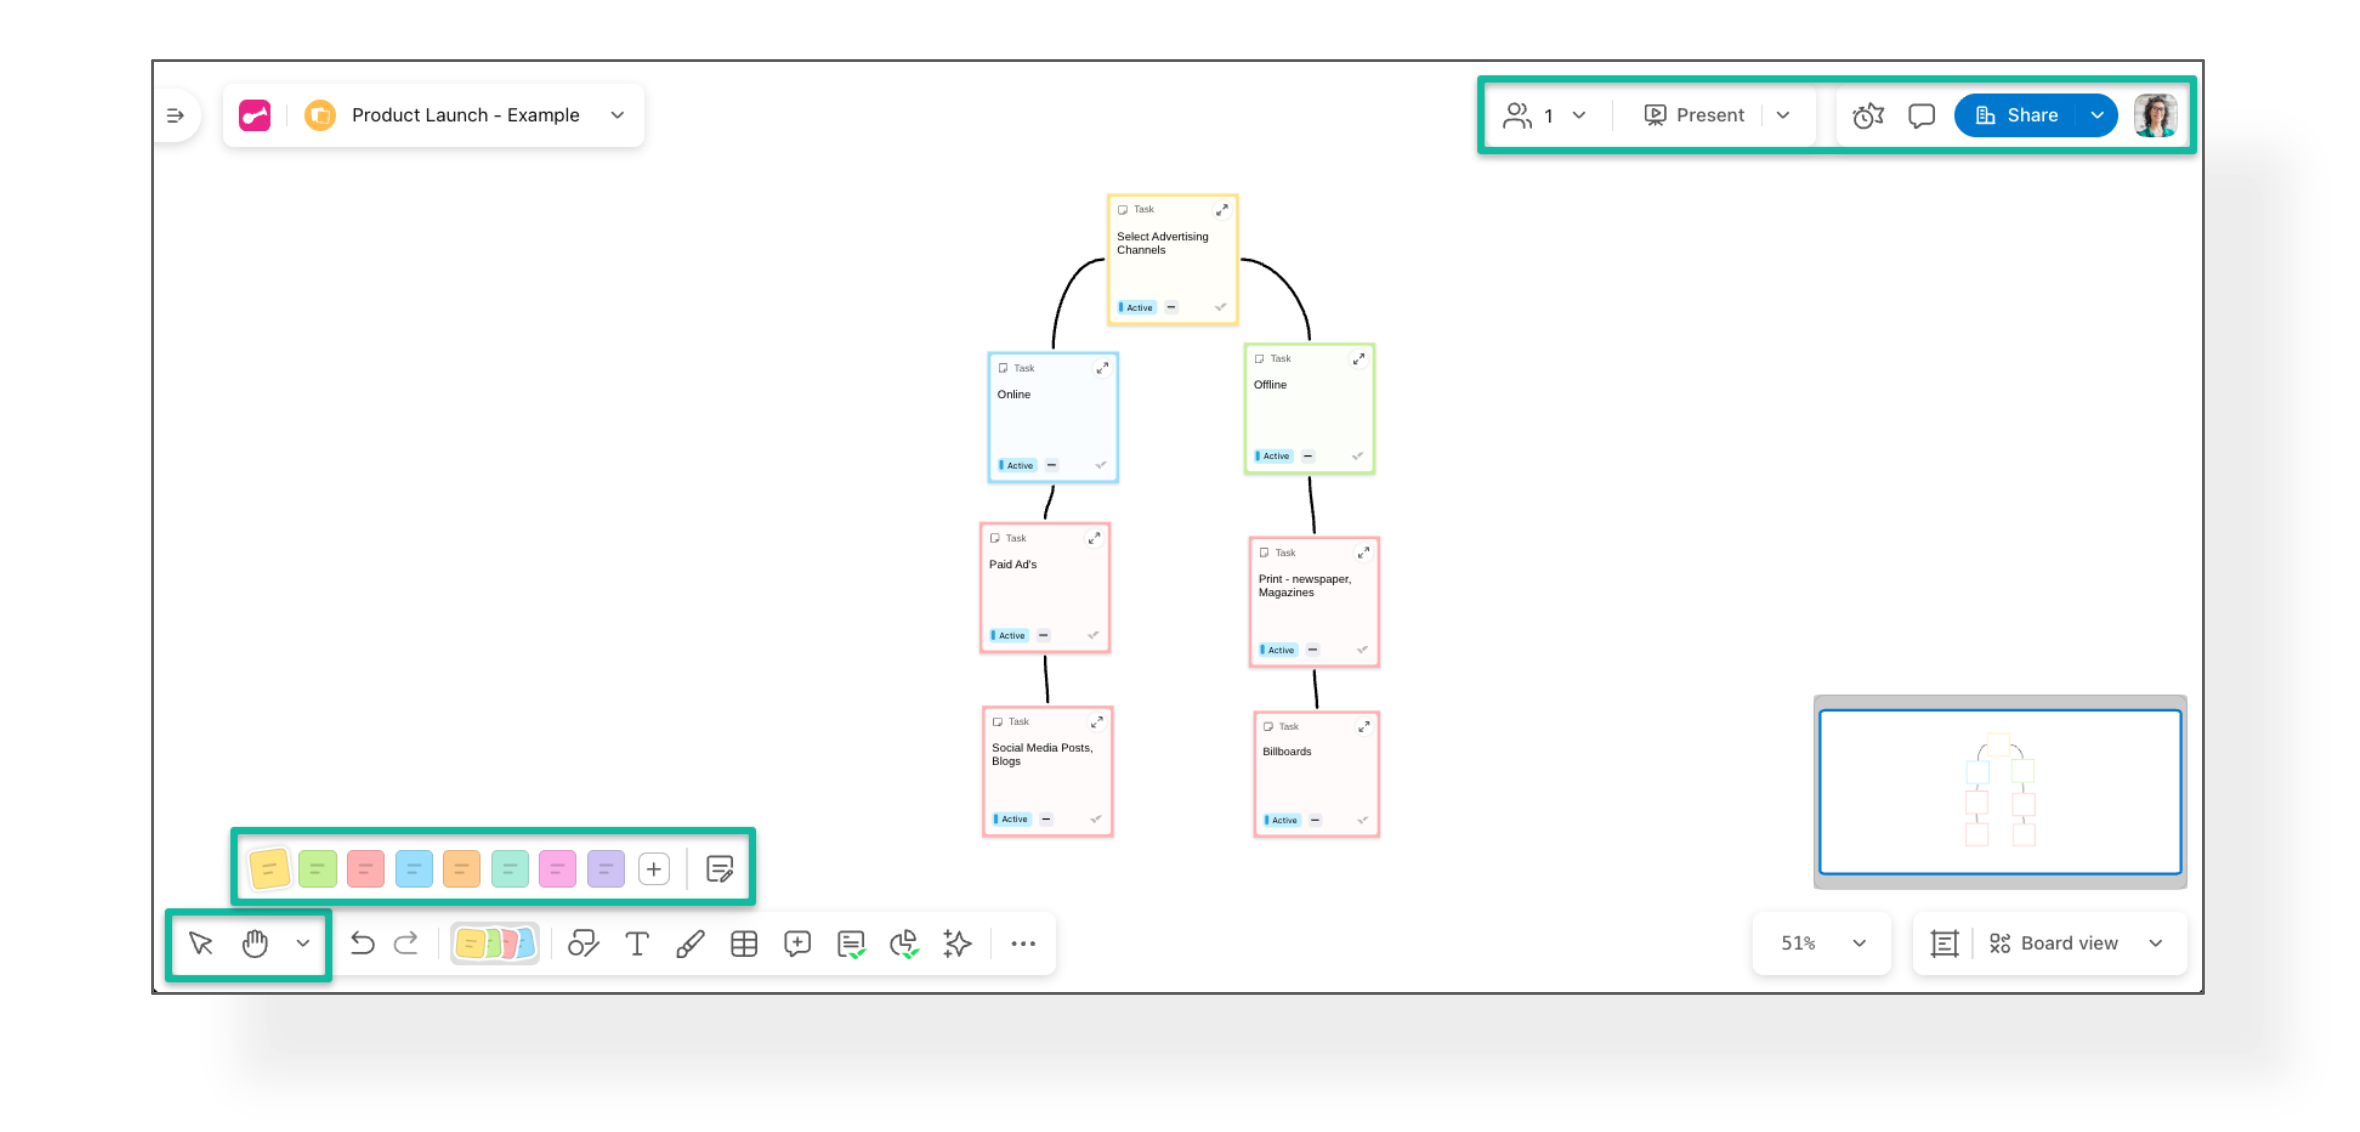Check off the Billboards task
This screenshot has height=1132, width=2360.
pos(1362,820)
